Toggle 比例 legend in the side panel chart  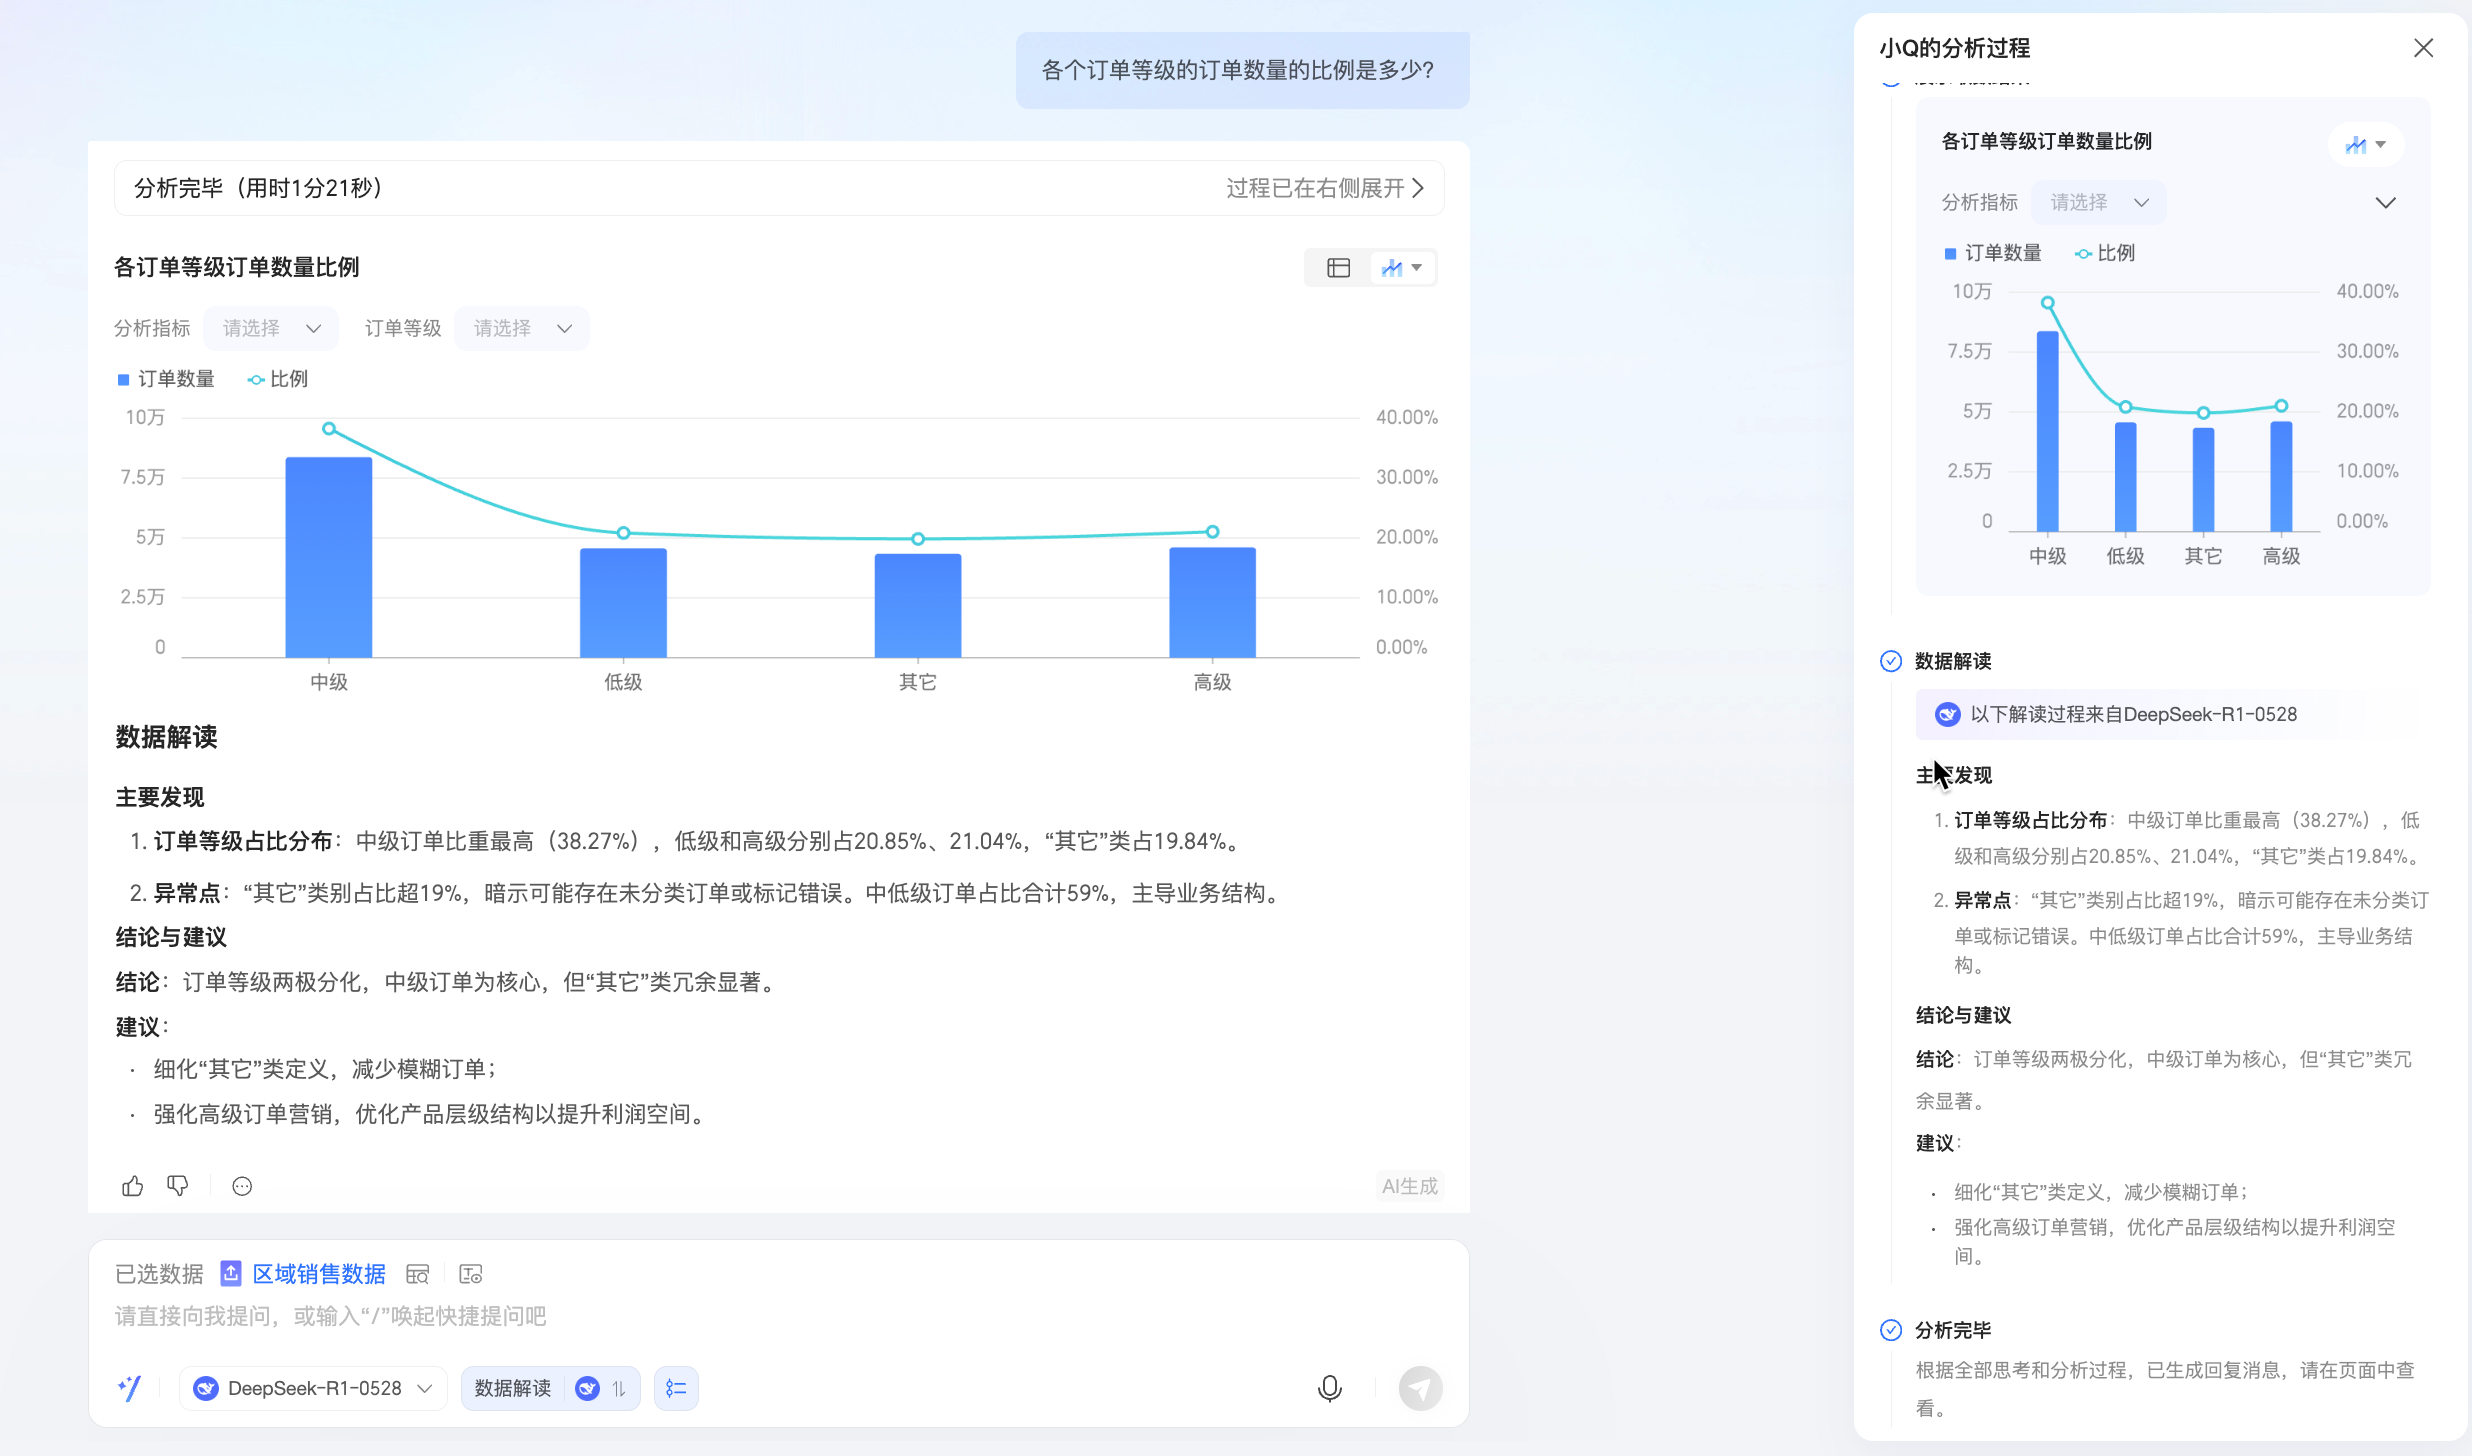click(2105, 253)
